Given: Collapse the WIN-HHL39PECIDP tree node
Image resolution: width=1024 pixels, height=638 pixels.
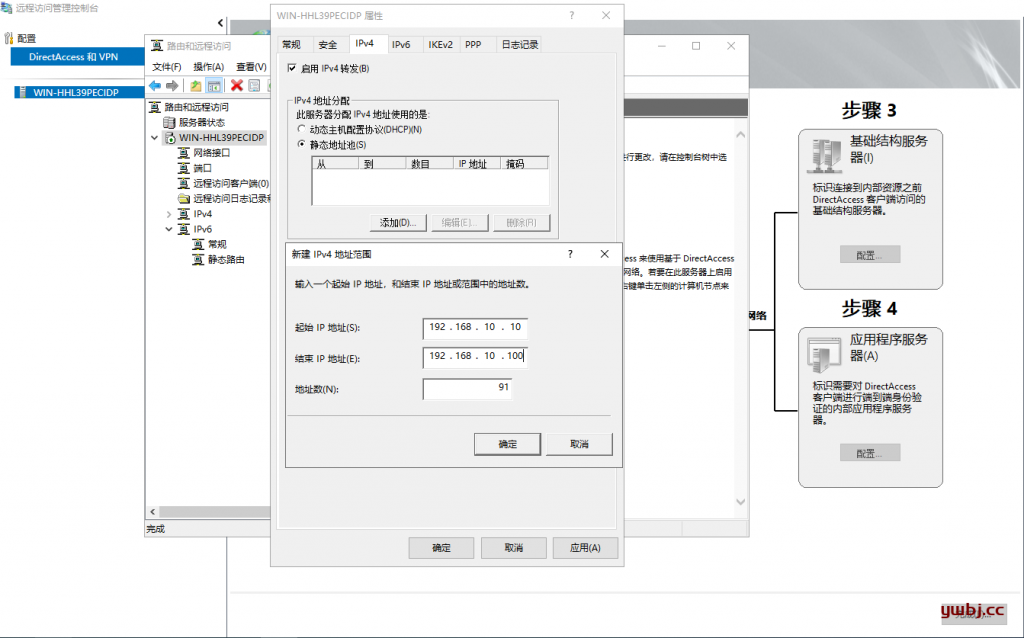Looking at the screenshot, I should (155, 138).
